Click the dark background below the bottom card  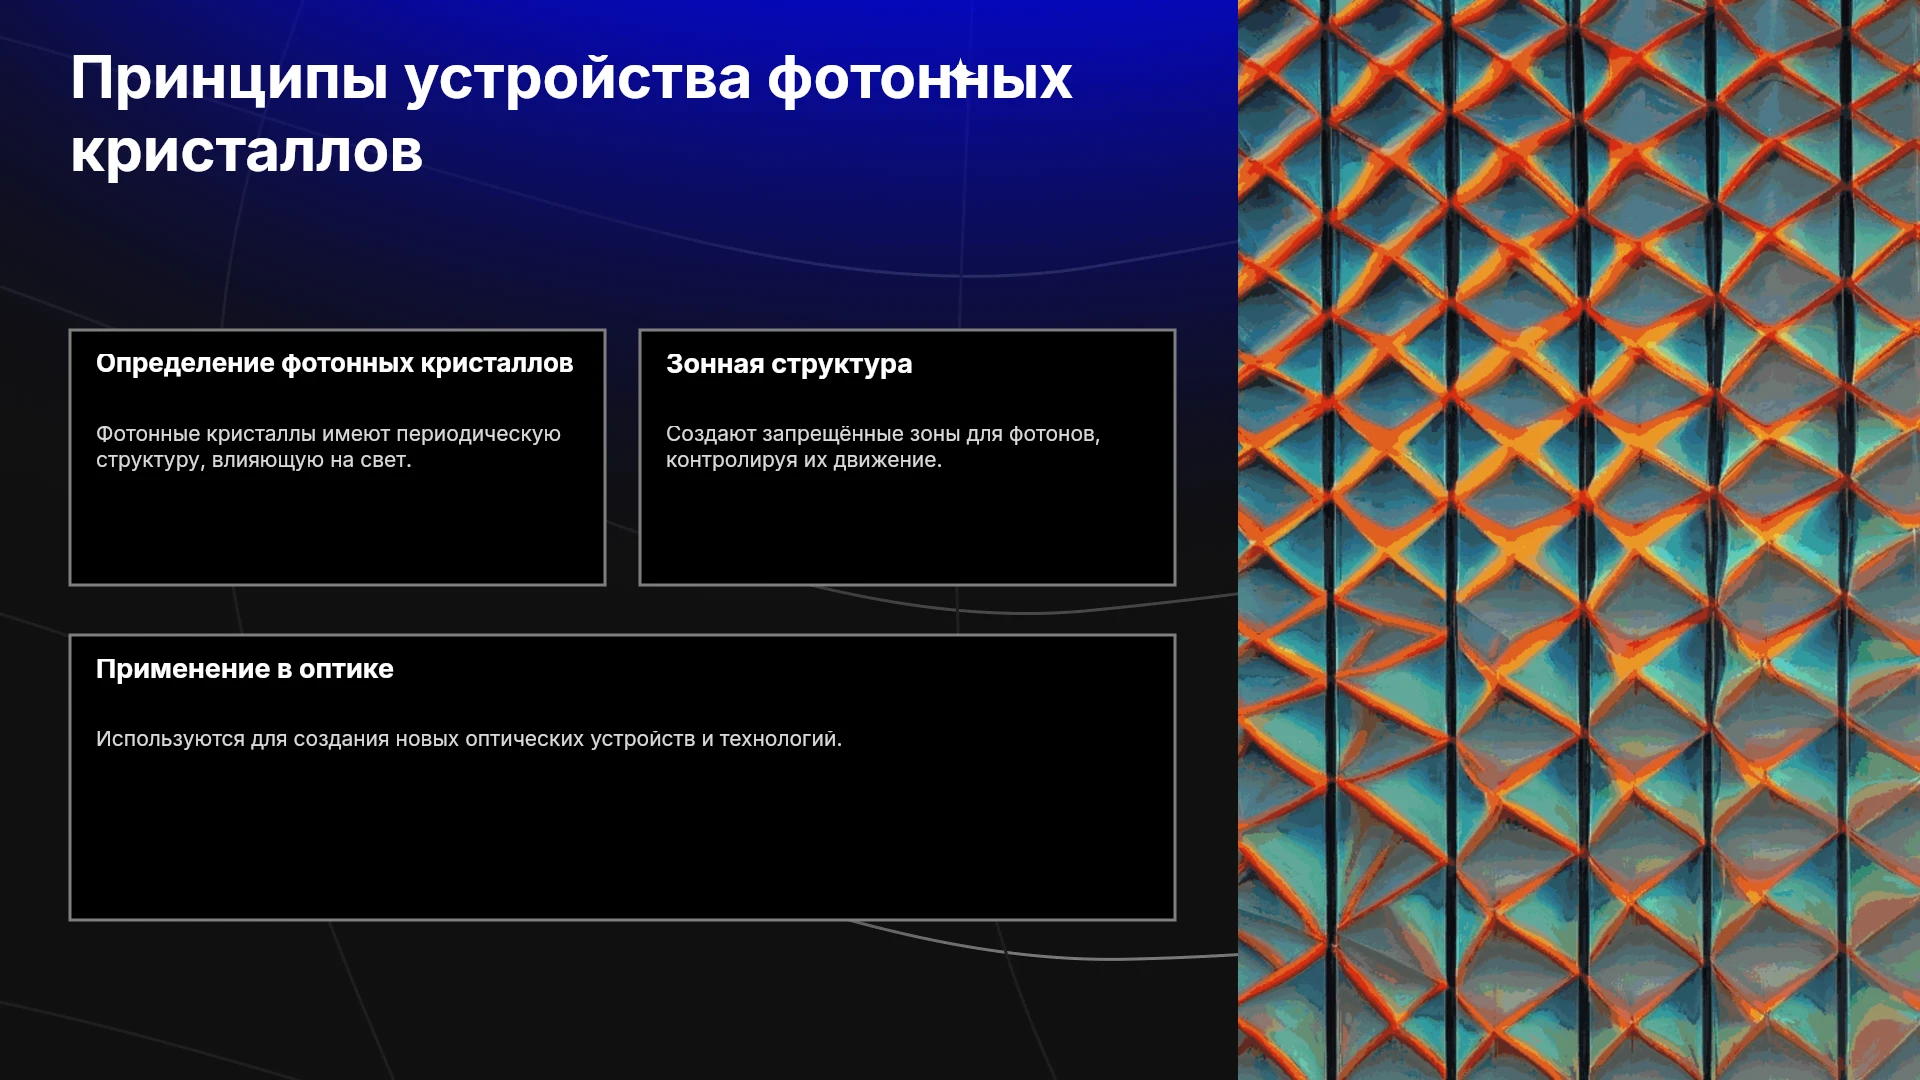coord(620,1000)
